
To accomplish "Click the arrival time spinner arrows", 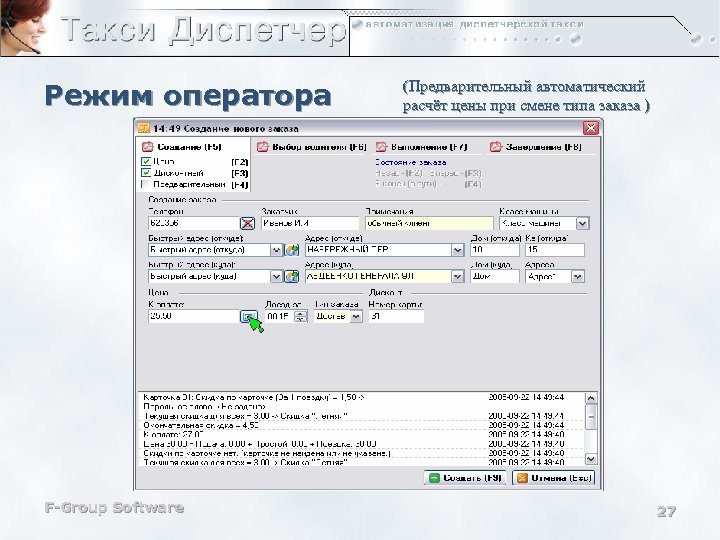I will click(301, 316).
